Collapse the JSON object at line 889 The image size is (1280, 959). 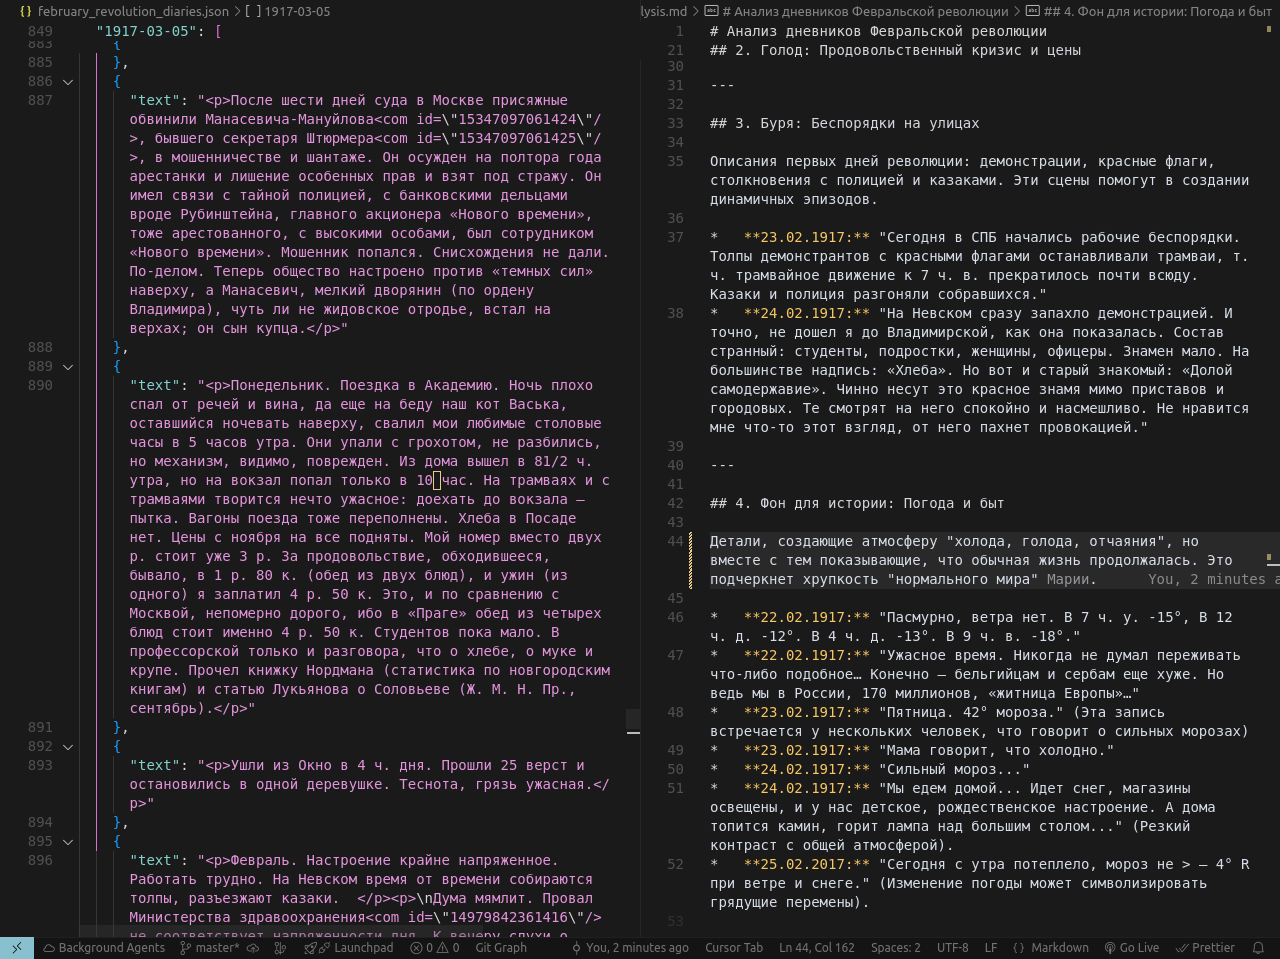tap(68, 367)
